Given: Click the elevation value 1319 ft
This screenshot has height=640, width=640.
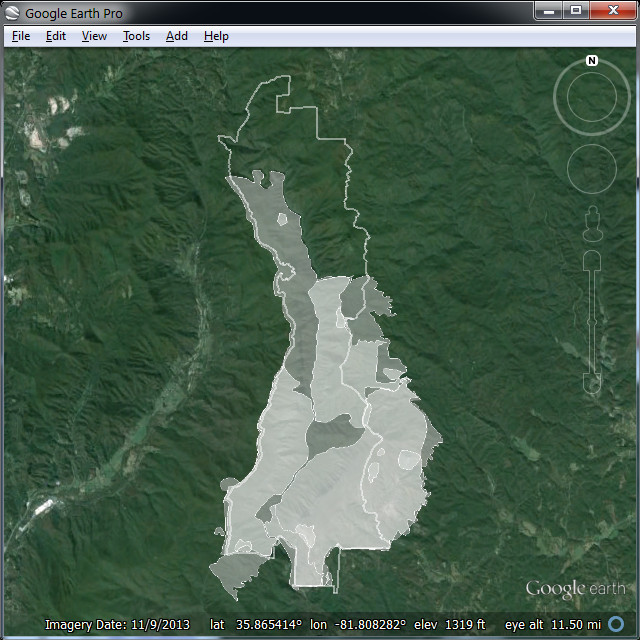Looking at the screenshot, I should point(465,624).
